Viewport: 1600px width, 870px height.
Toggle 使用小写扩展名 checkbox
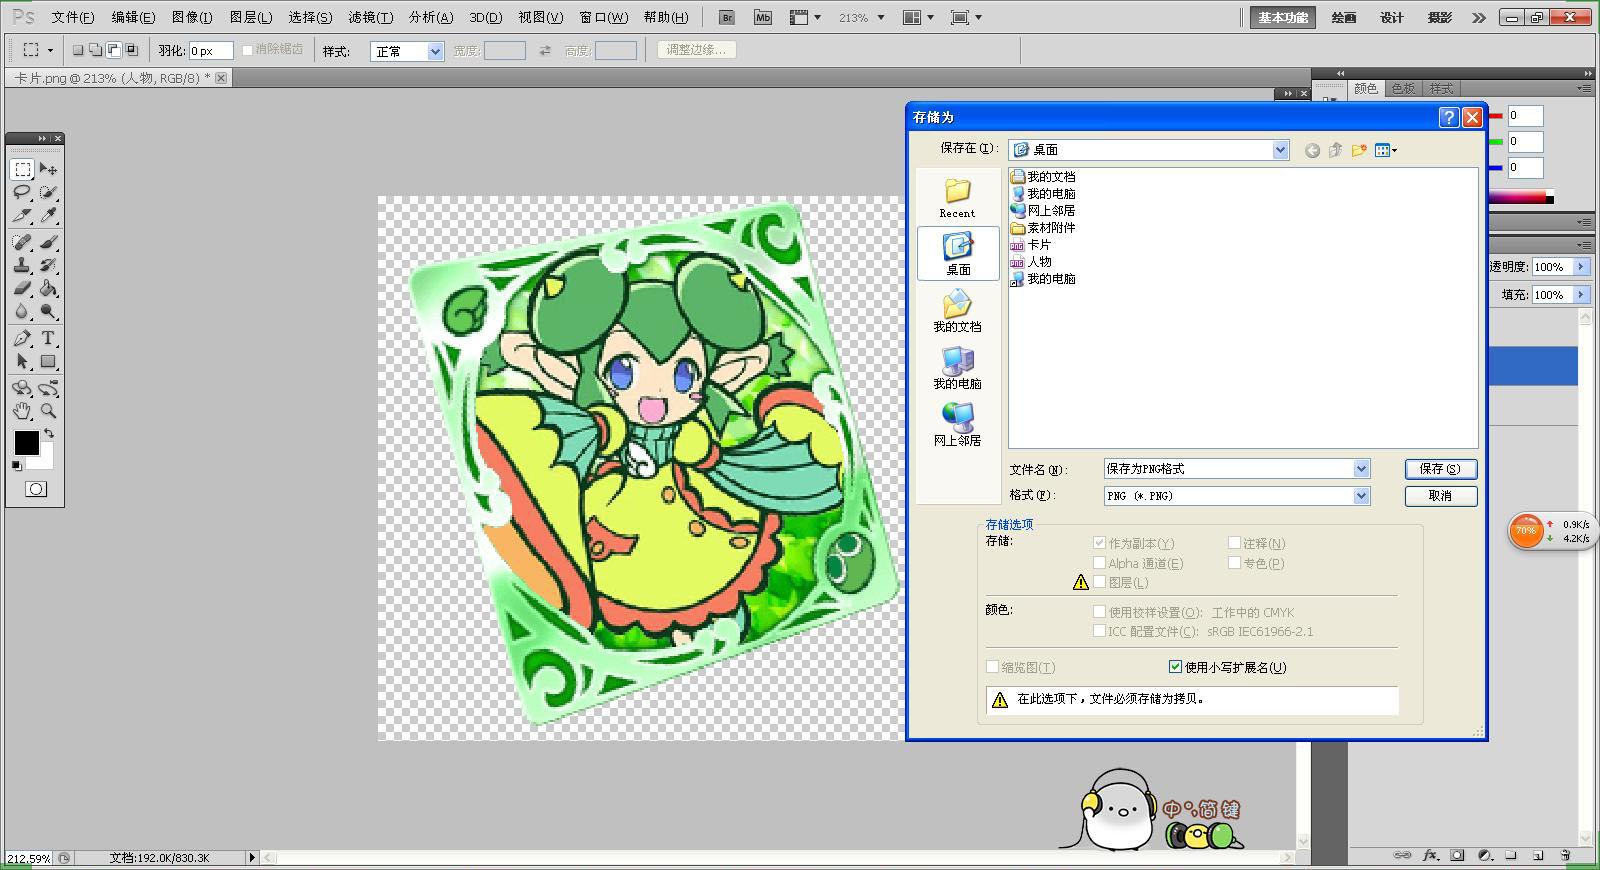coord(1175,667)
